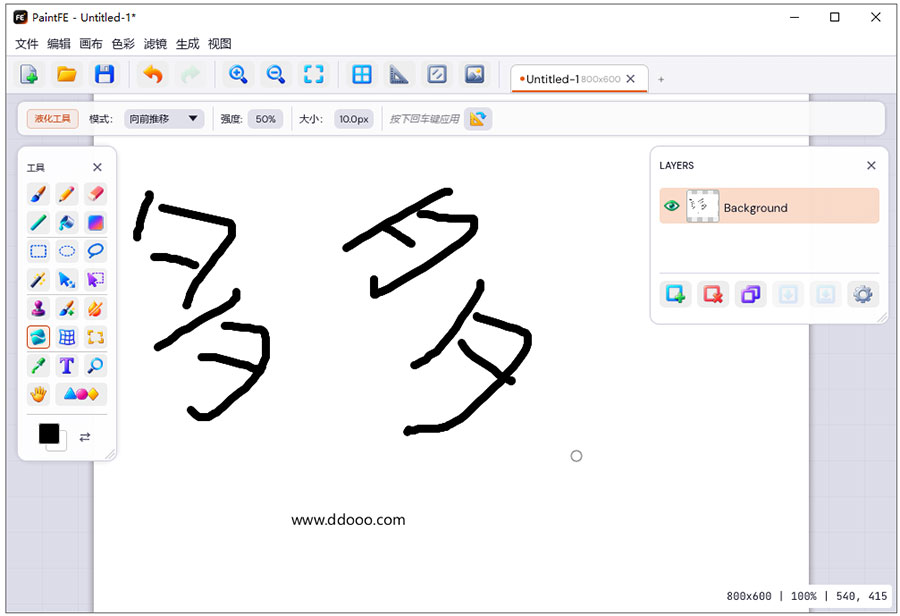Select the crossed-out flame tool
The image size is (900, 616).
(x=95, y=308)
